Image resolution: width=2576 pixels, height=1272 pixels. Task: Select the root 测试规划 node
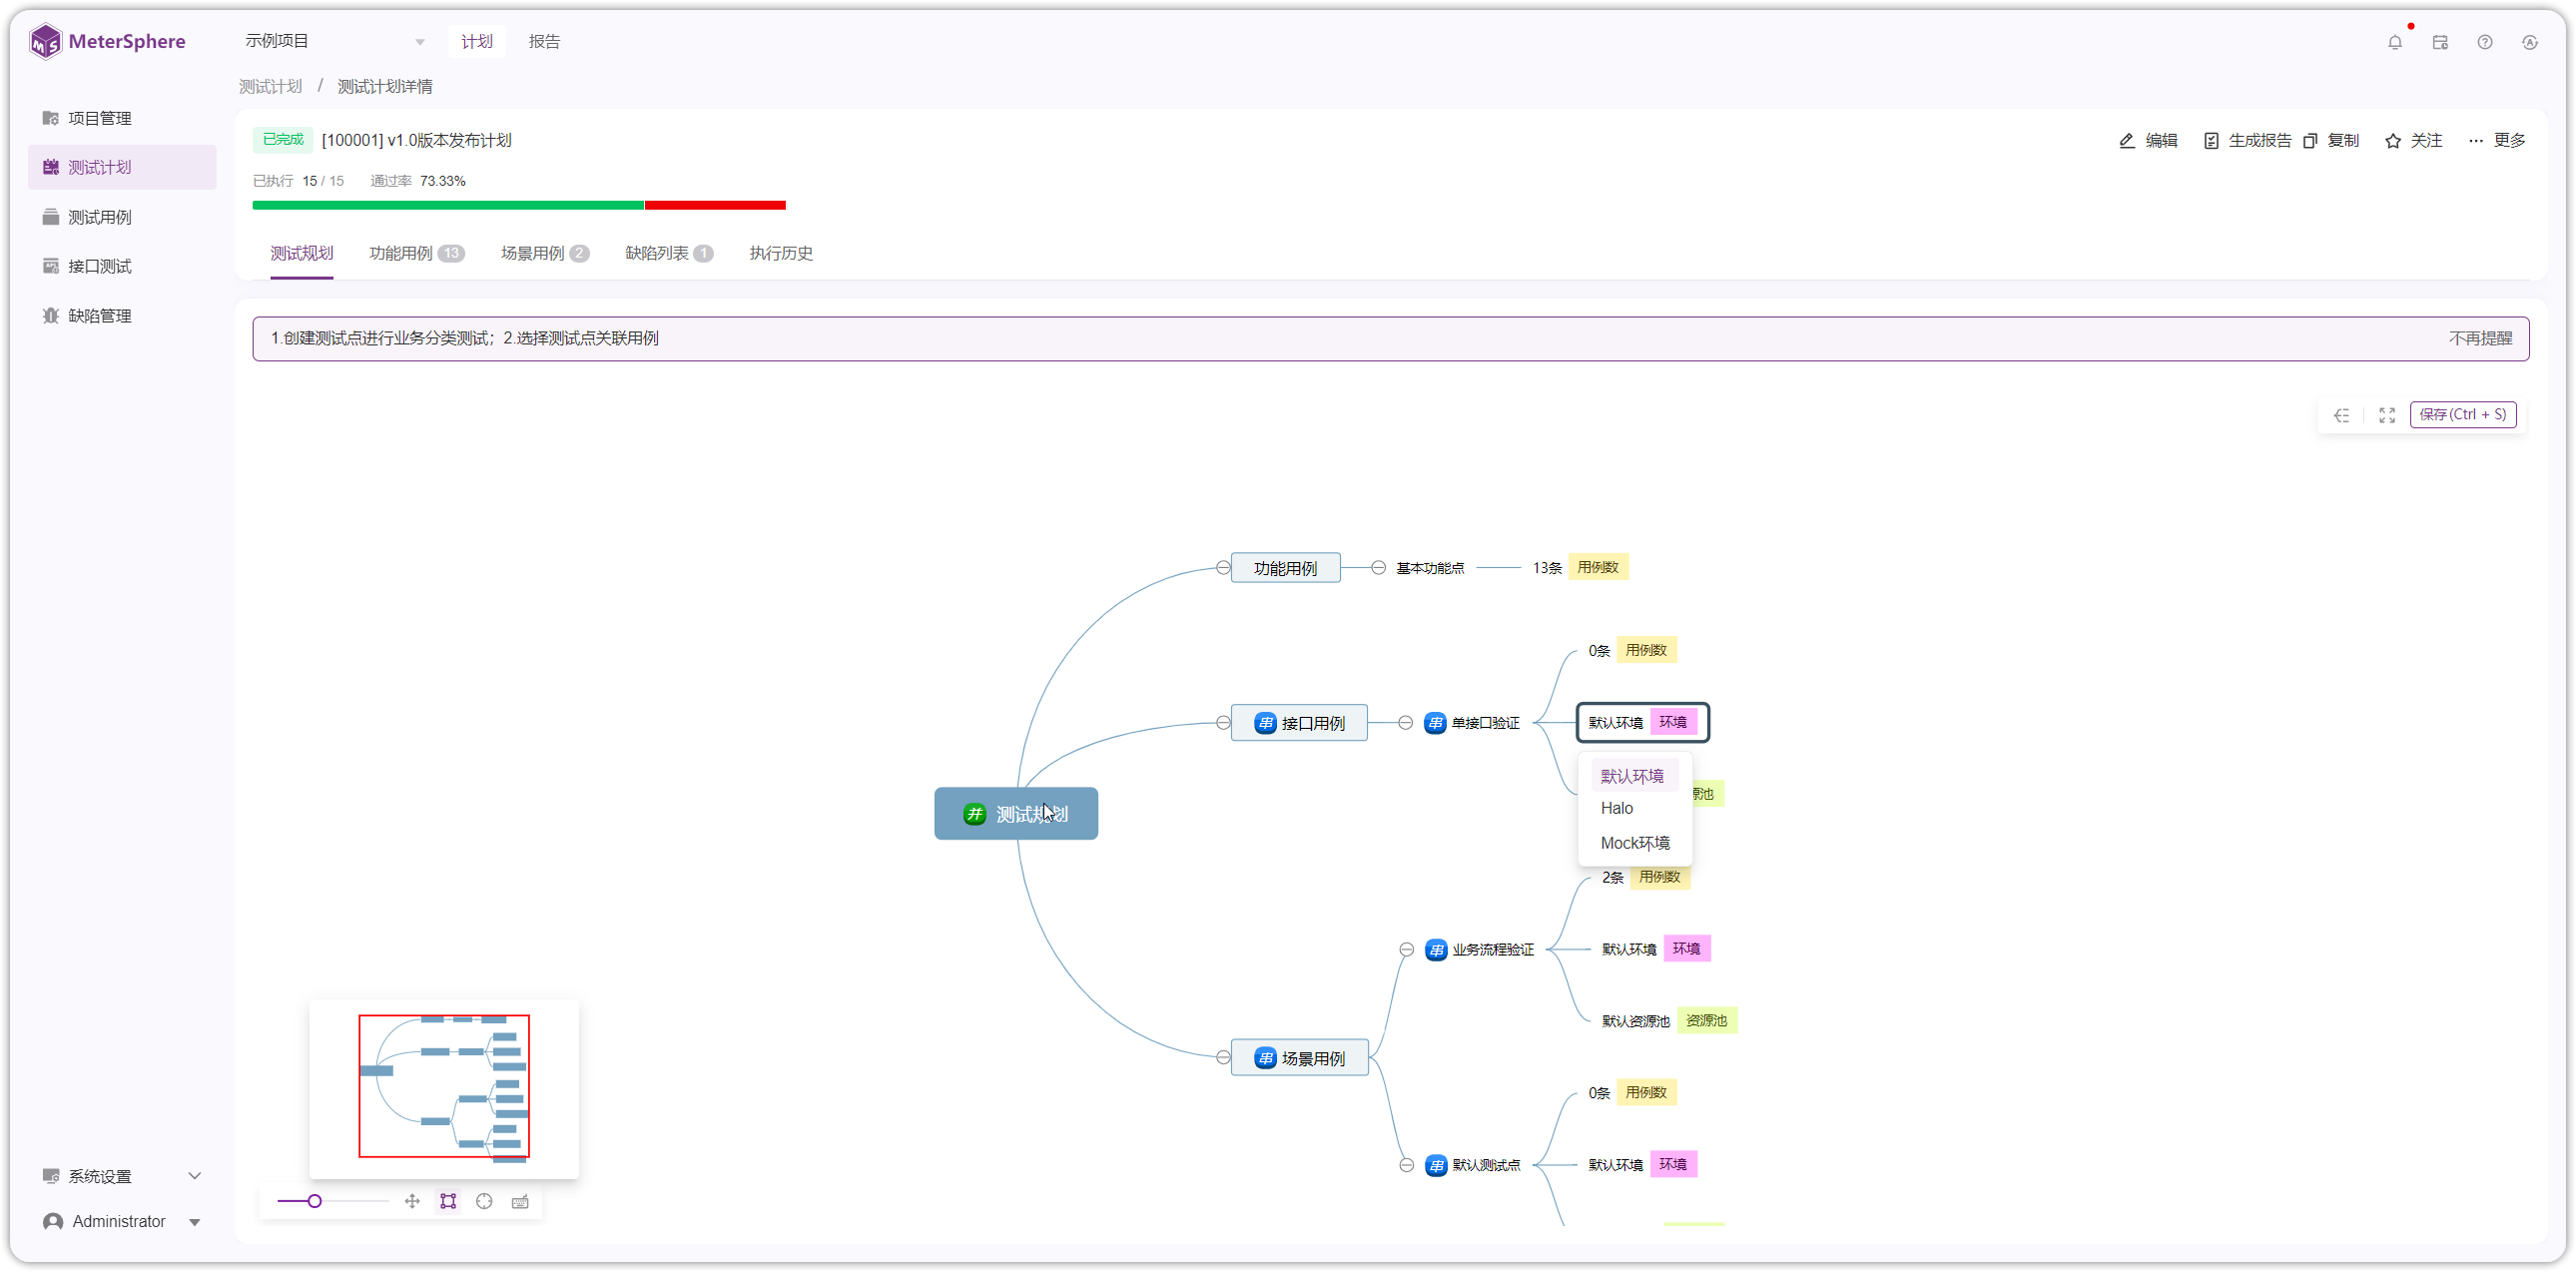click(x=1016, y=814)
